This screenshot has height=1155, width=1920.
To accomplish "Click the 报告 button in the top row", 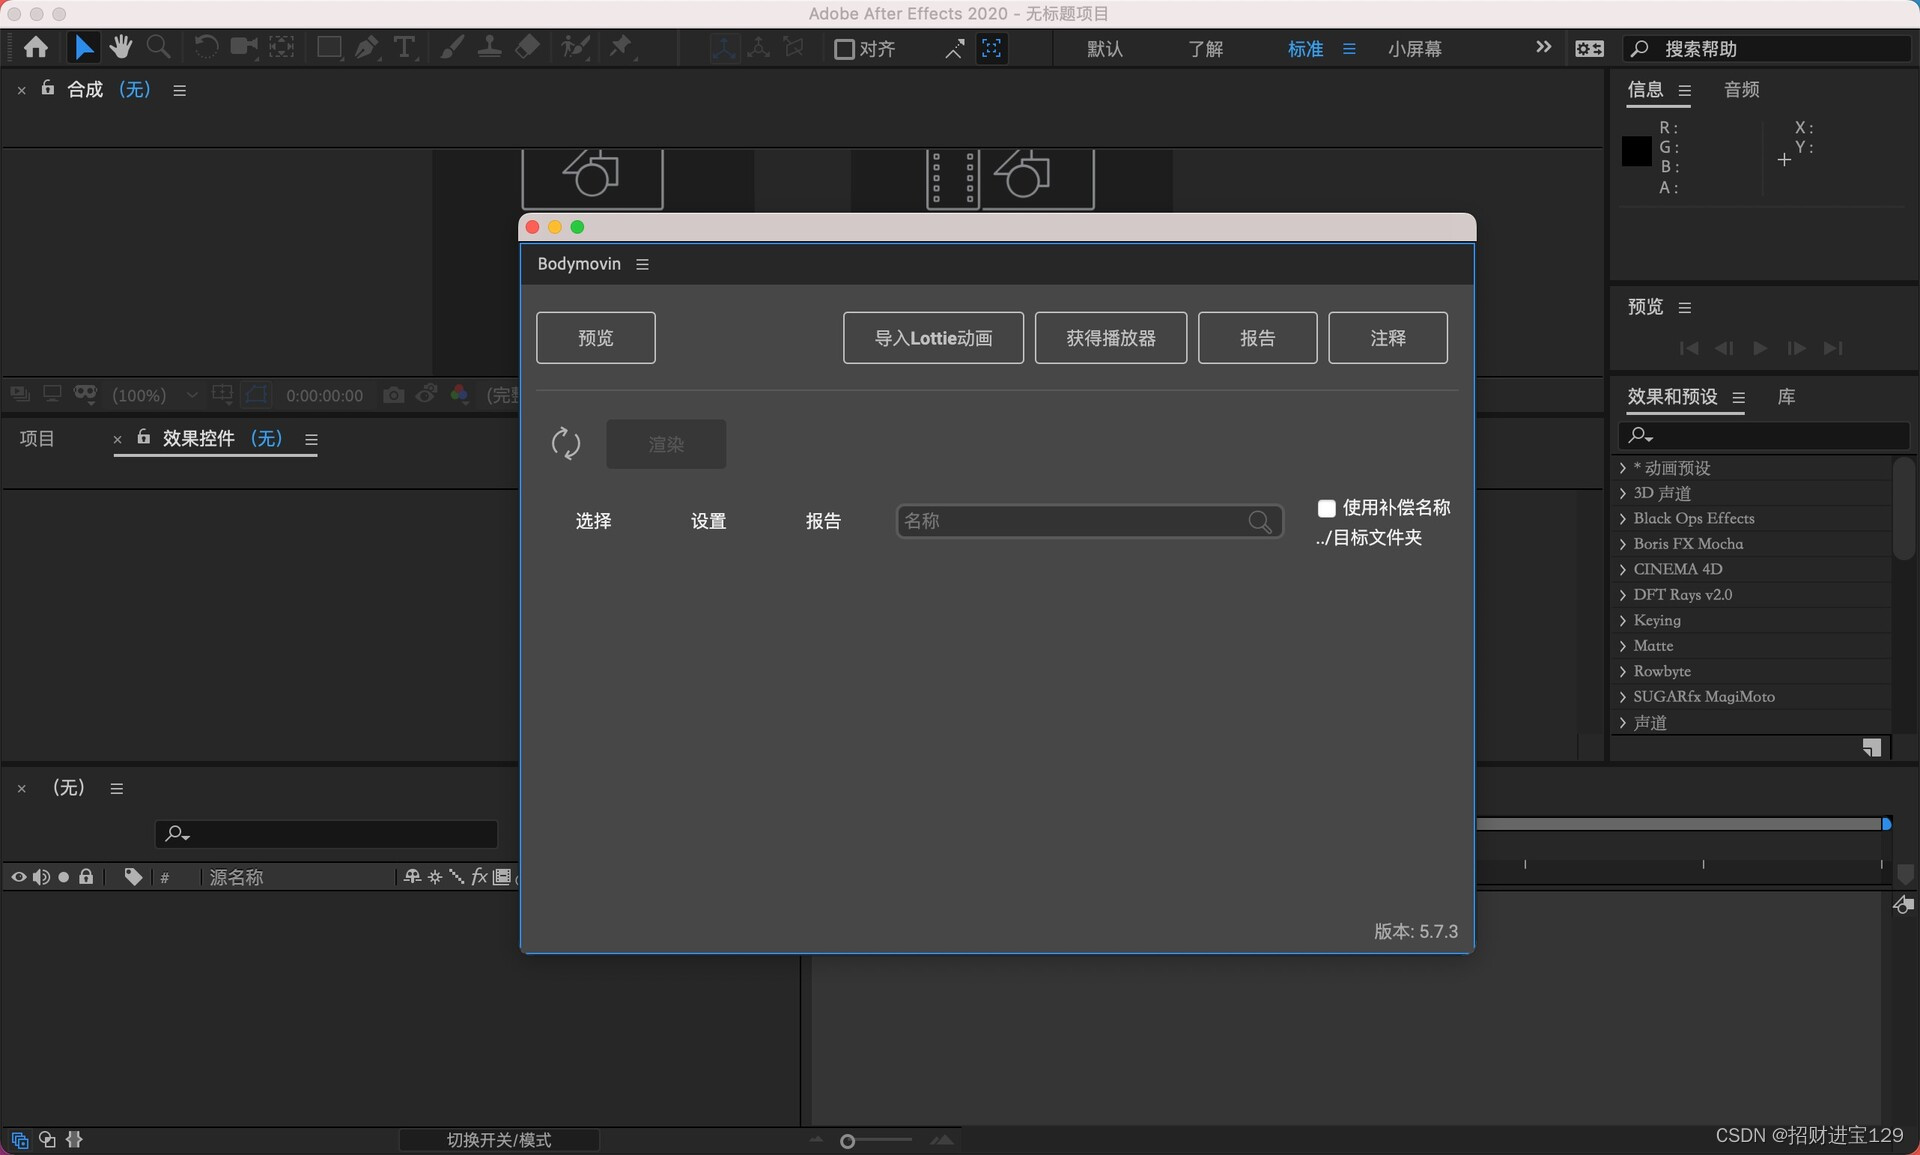I will tap(1257, 338).
